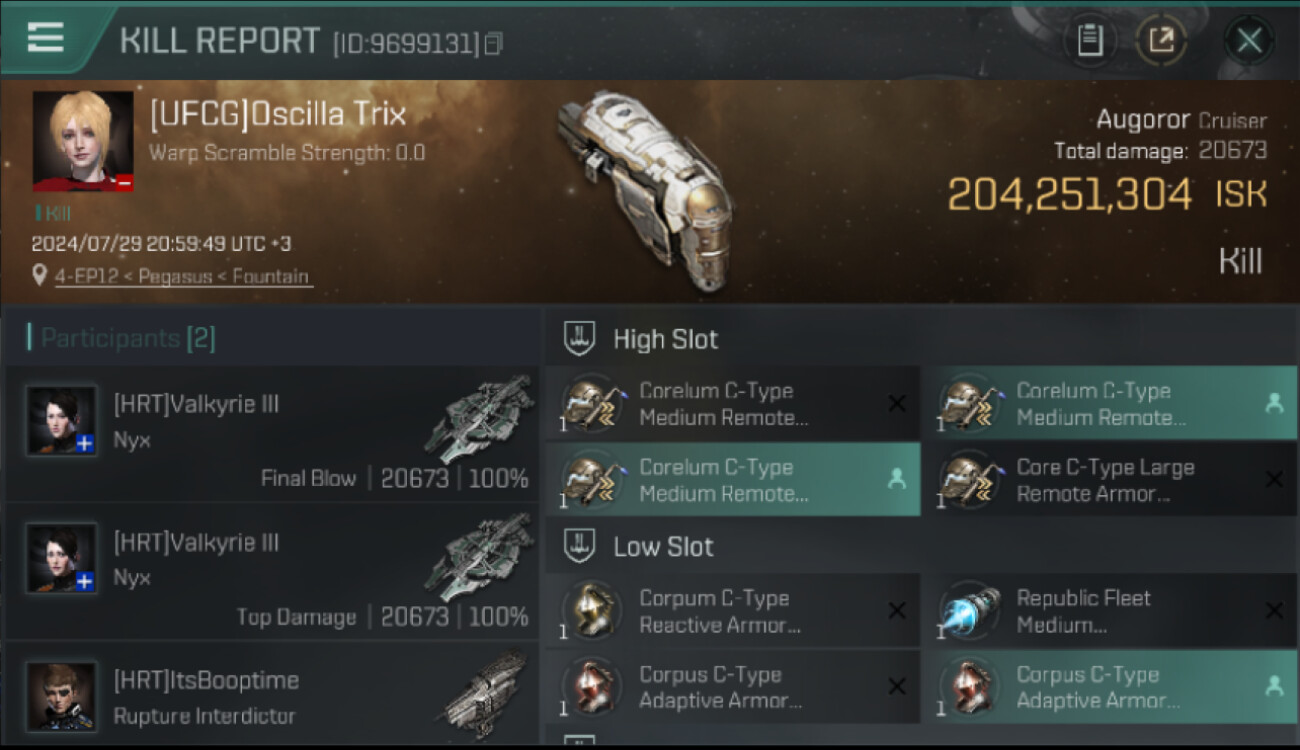Select Core C-Type Large Remote Armor module
The width and height of the screenshot is (1300, 750).
tap(1110, 480)
